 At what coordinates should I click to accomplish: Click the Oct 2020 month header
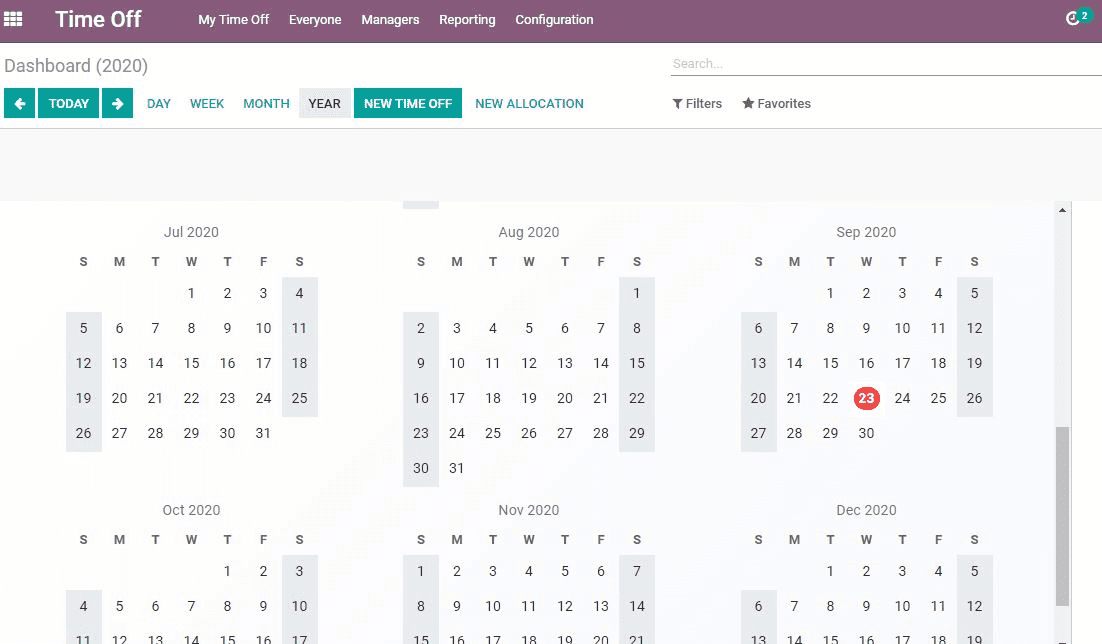tap(191, 510)
